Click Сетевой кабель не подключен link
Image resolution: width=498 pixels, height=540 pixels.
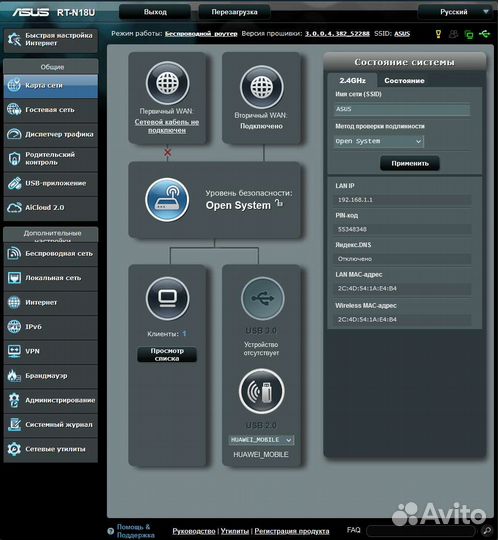click(167, 126)
